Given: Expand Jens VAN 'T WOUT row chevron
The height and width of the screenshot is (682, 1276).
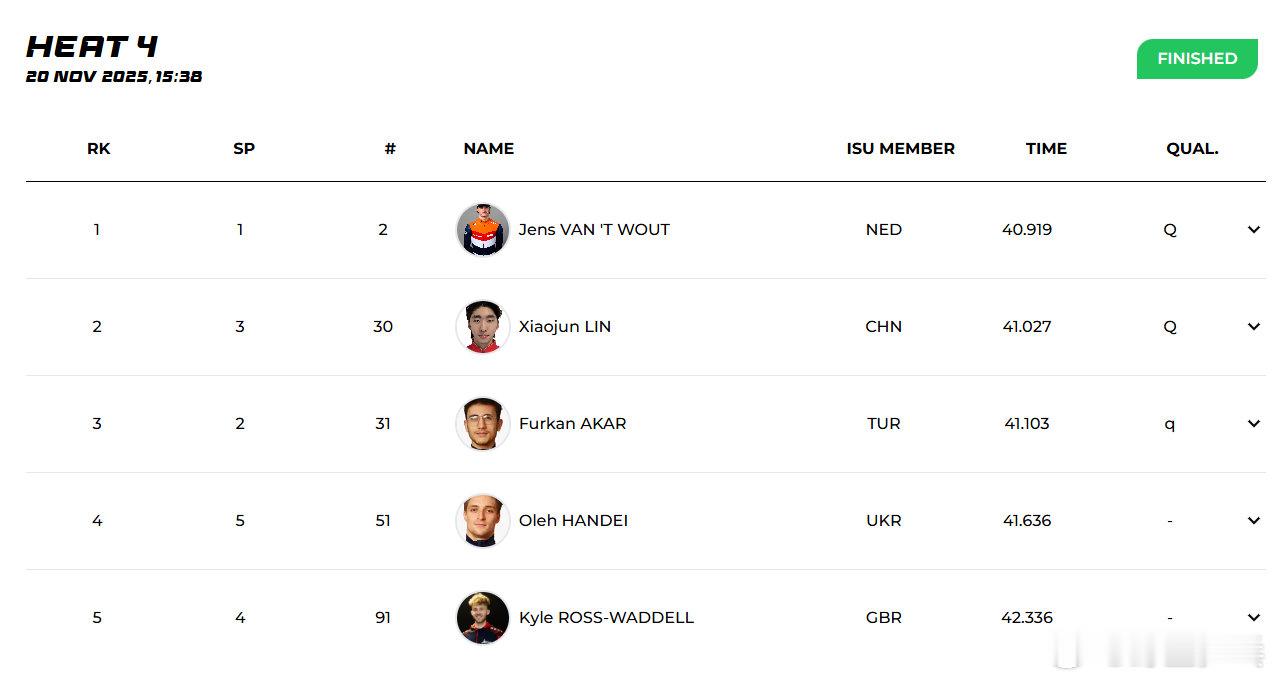Looking at the screenshot, I should (x=1253, y=229).
